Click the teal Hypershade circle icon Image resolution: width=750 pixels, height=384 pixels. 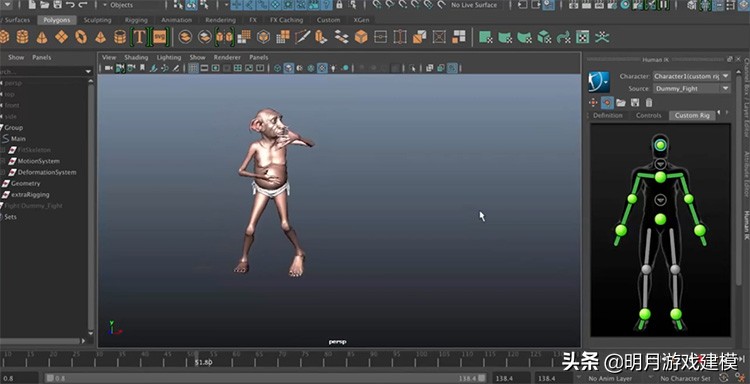point(625,5)
